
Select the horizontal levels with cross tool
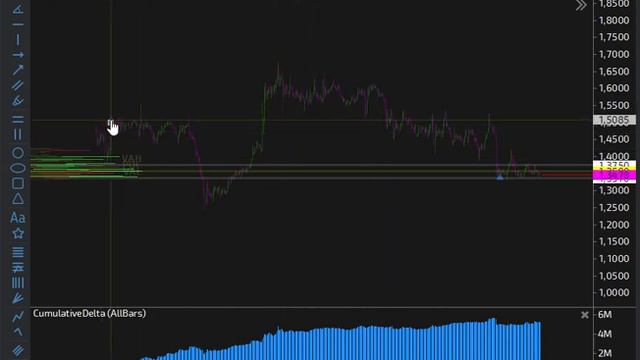[x=18, y=267]
